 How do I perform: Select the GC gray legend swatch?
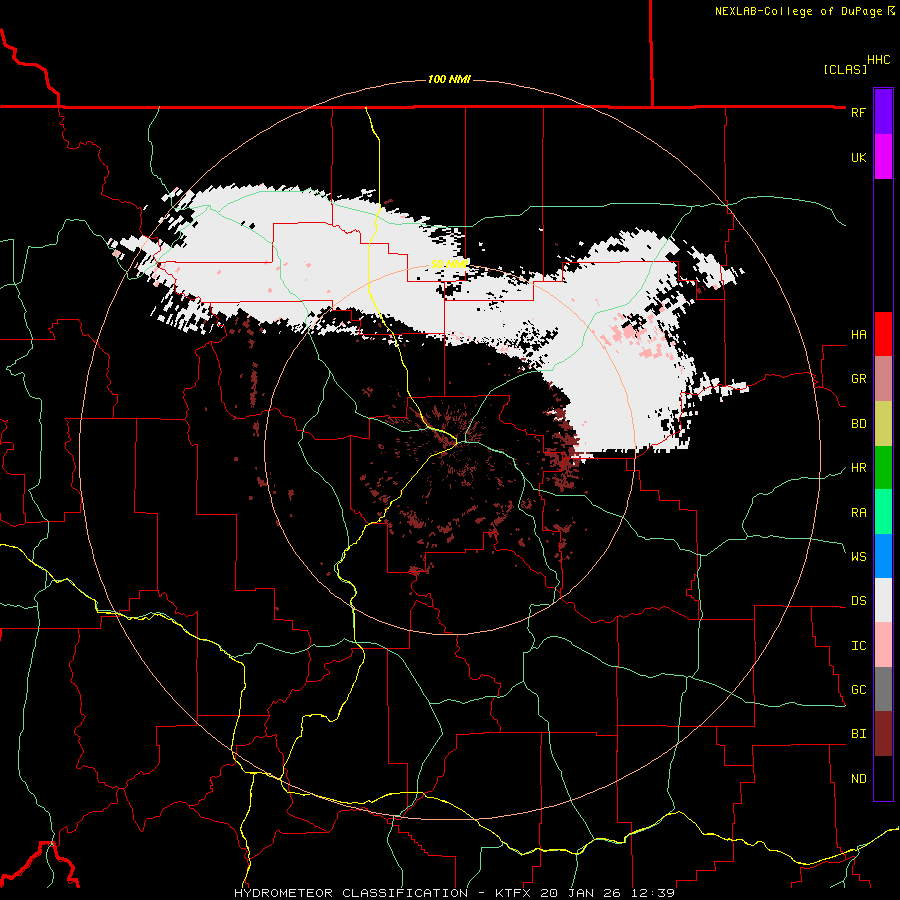point(883,689)
